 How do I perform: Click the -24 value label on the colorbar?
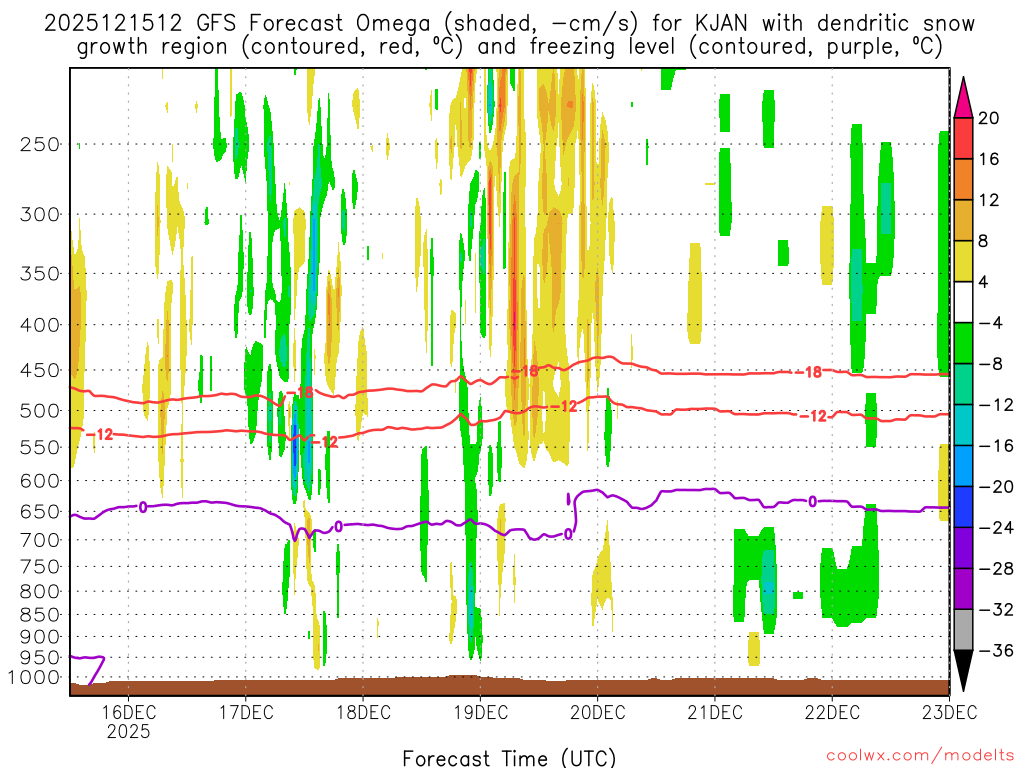[x=995, y=528]
